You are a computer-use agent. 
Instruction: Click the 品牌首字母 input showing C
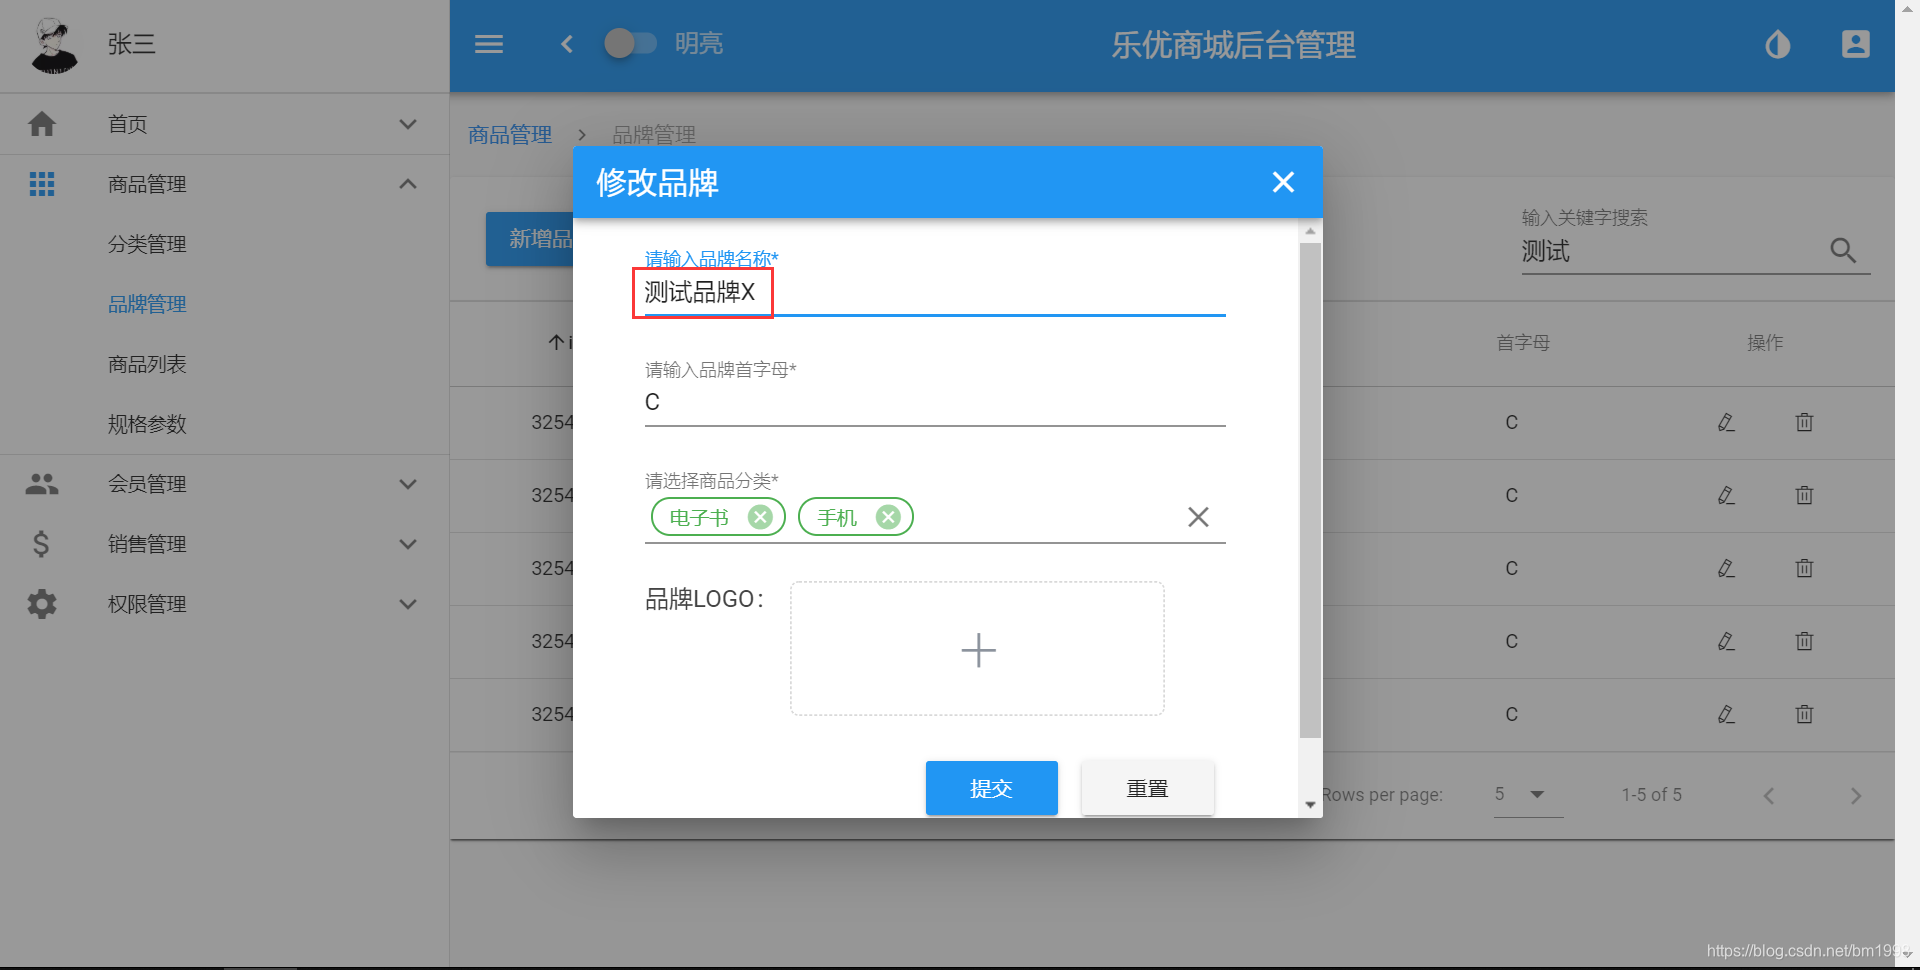(x=934, y=402)
